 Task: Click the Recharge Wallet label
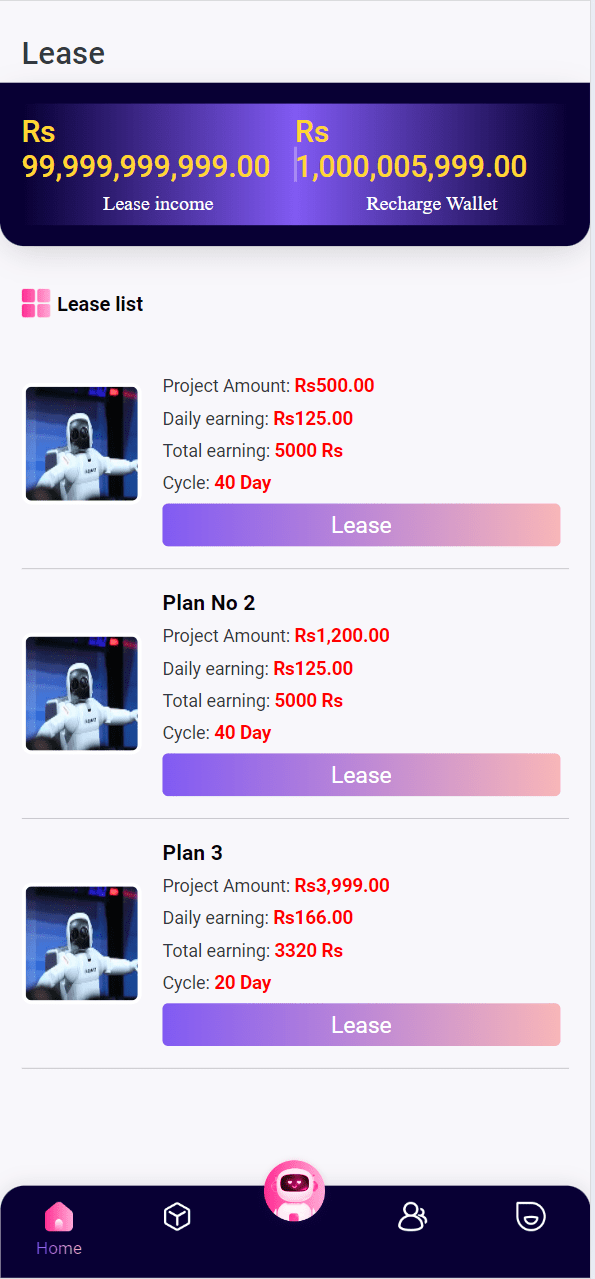432,204
